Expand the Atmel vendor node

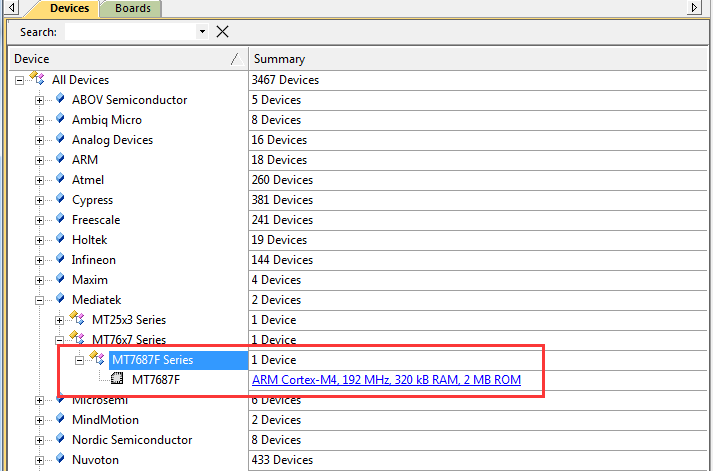40,181
